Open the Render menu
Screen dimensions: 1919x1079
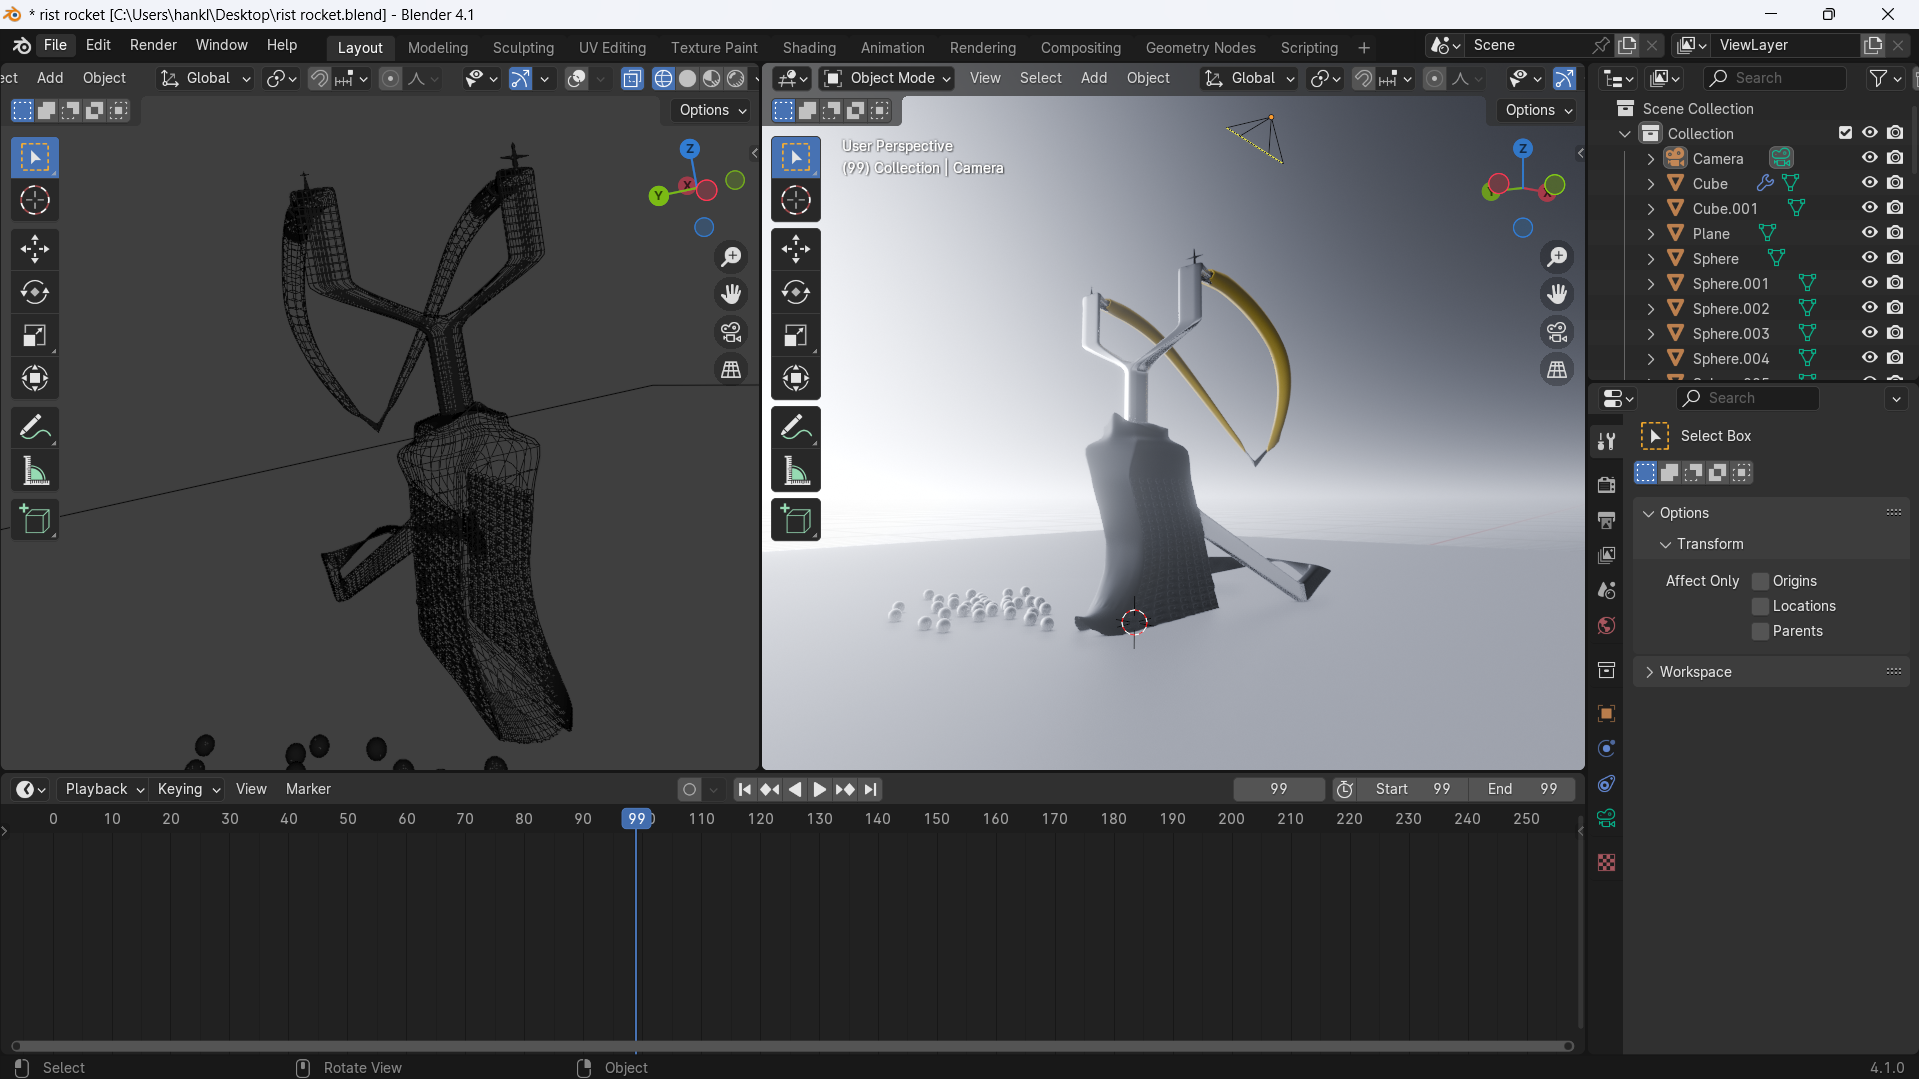[x=153, y=45]
